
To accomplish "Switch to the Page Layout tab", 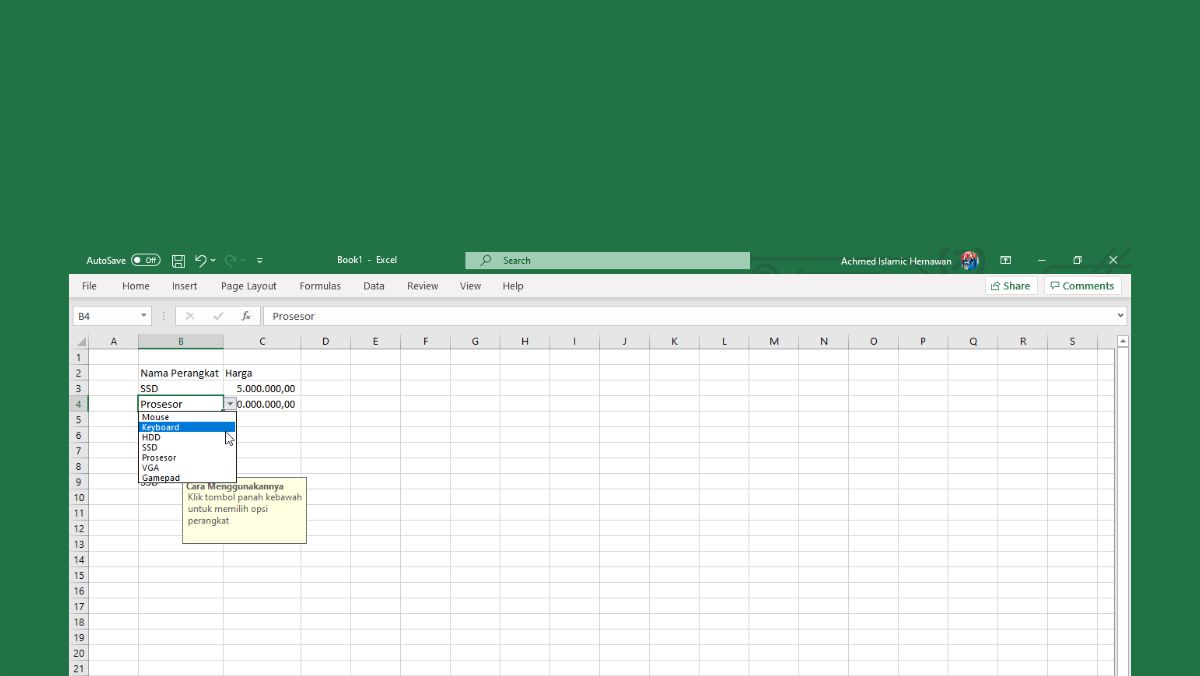I will point(249,286).
